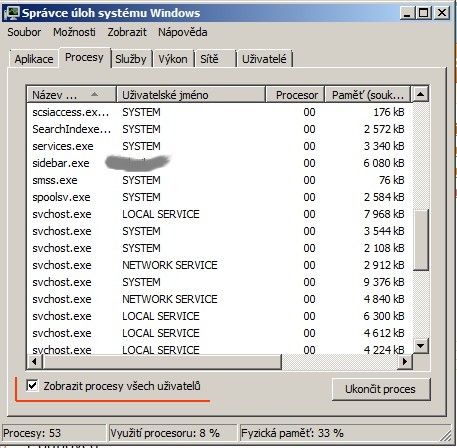Viewport: 457px width, 448px height.
Task: Sort by Uživatelské jméno column header
Action: [191, 95]
